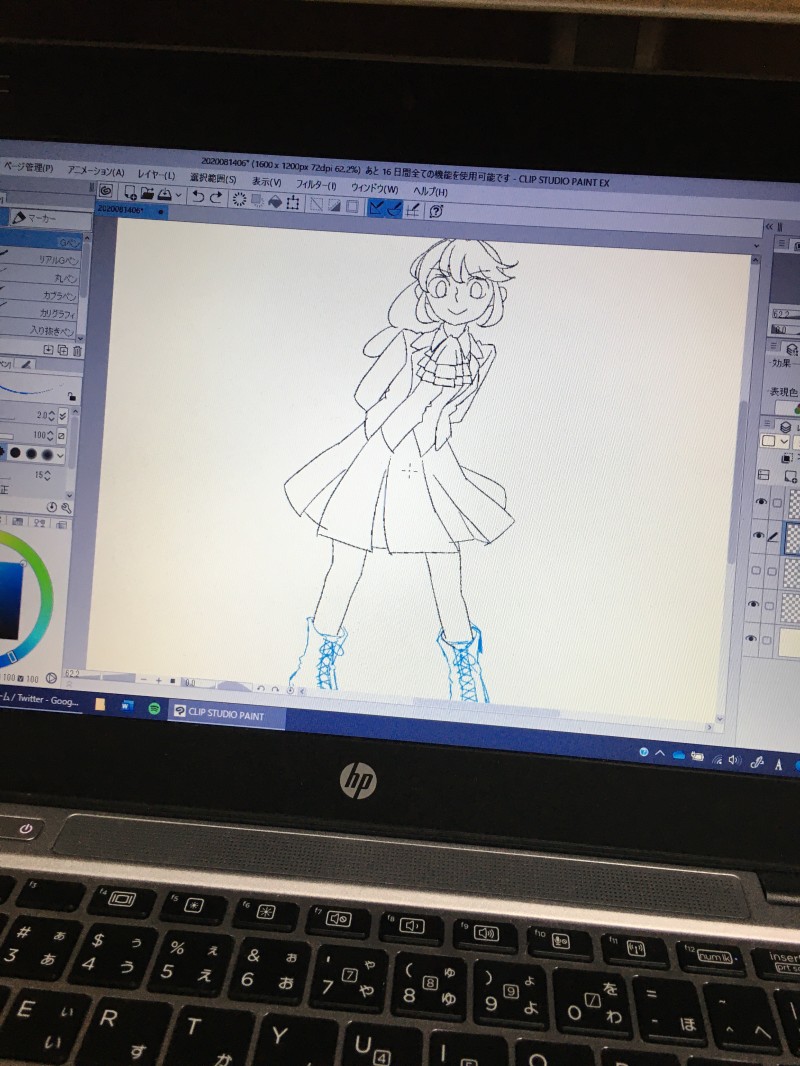Open Clip Studio support question-mark icon
The image size is (800, 1066).
point(436,211)
